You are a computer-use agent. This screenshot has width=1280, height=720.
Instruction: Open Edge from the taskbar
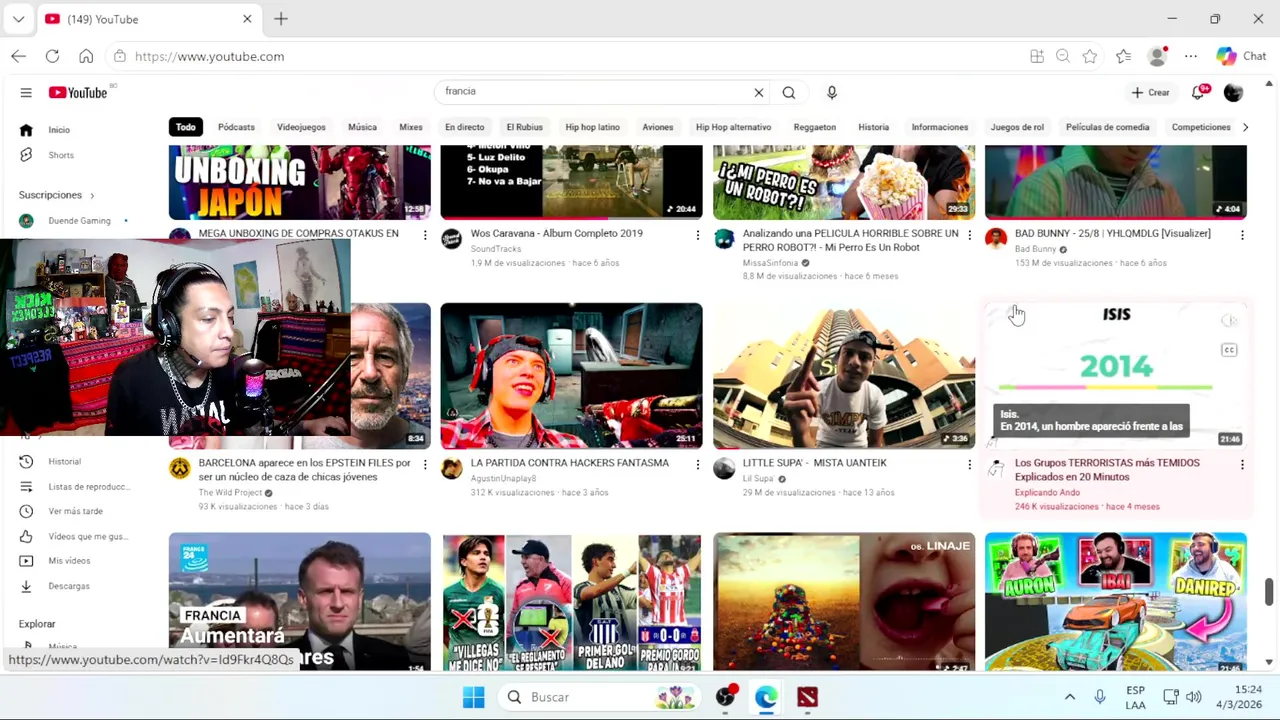[766, 697]
